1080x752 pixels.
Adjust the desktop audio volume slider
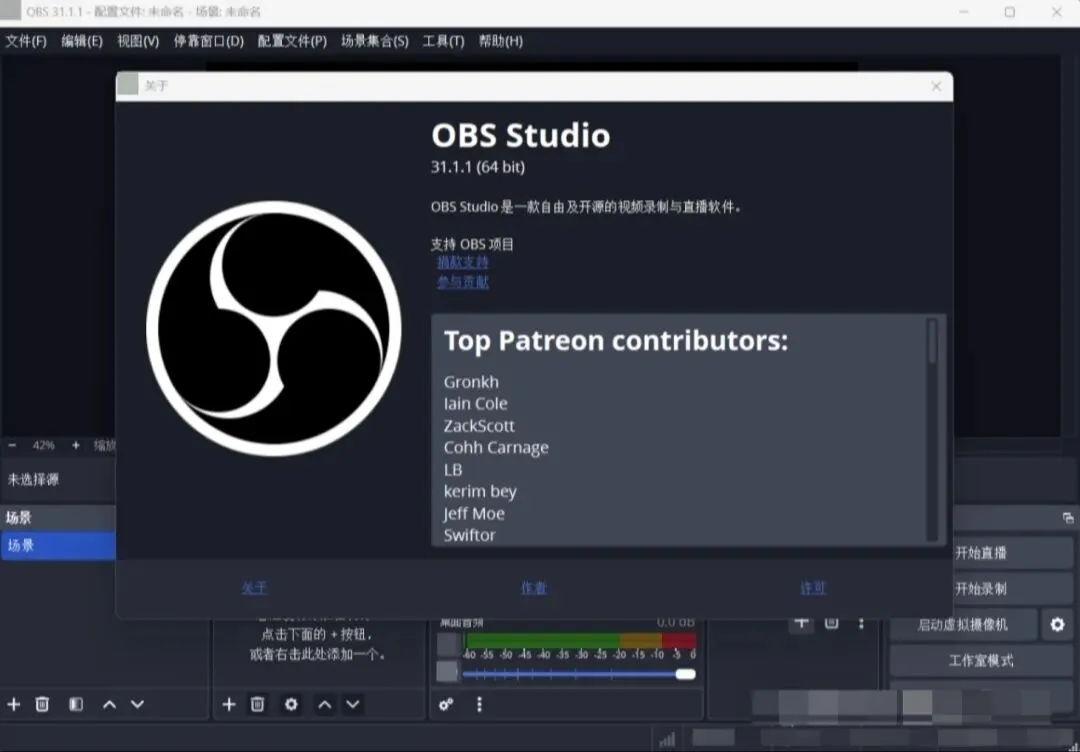[x=579, y=674]
